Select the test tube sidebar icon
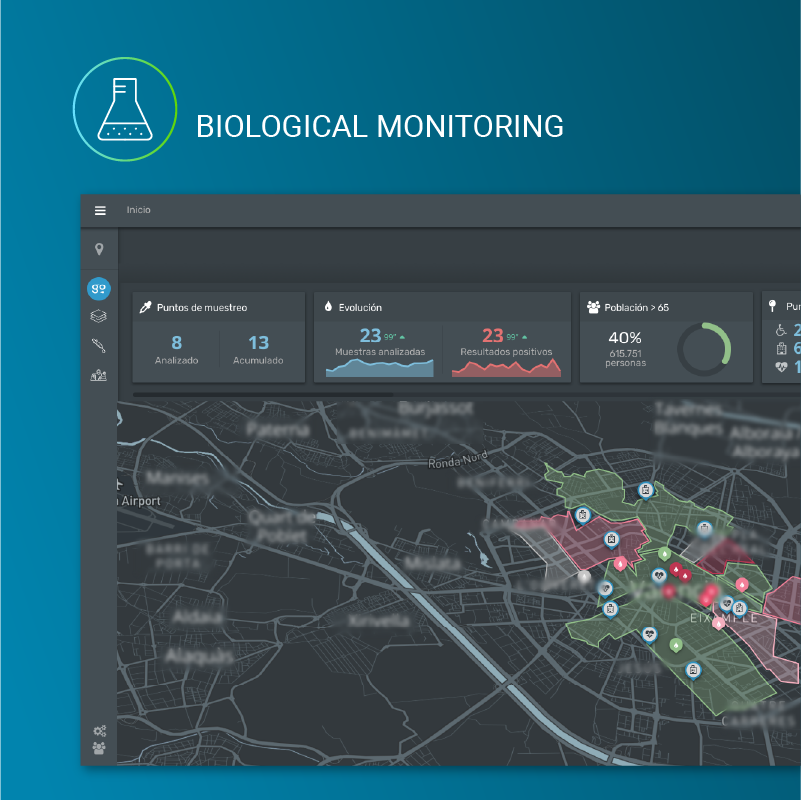 tap(99, 346)
